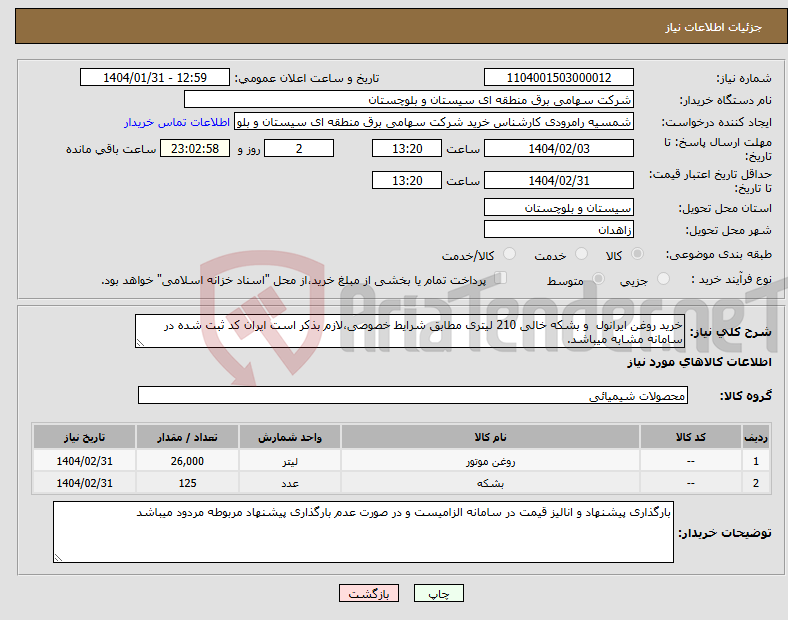
Task: Click the unit cell لیتر
Action: (x=290, y=461)
